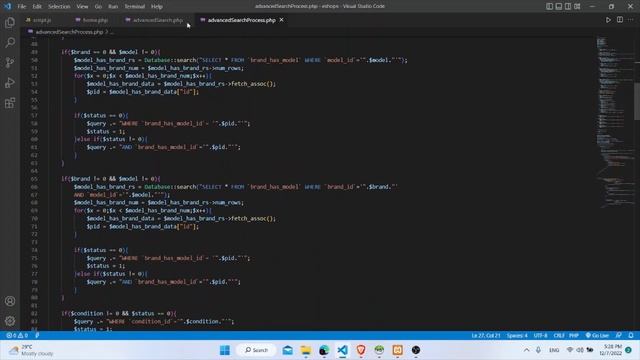
Task: Toggle the primary side bar layout icon
Action: coord(549,6)
